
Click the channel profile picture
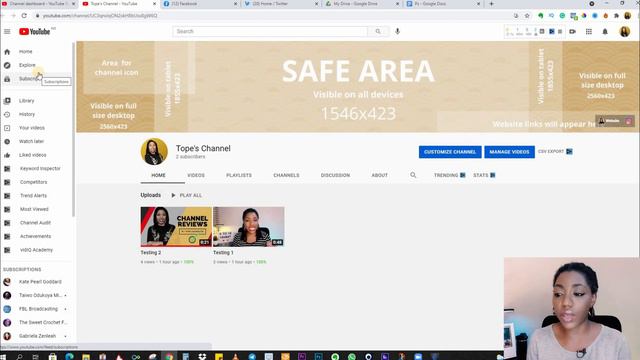[x=154, y=151]
